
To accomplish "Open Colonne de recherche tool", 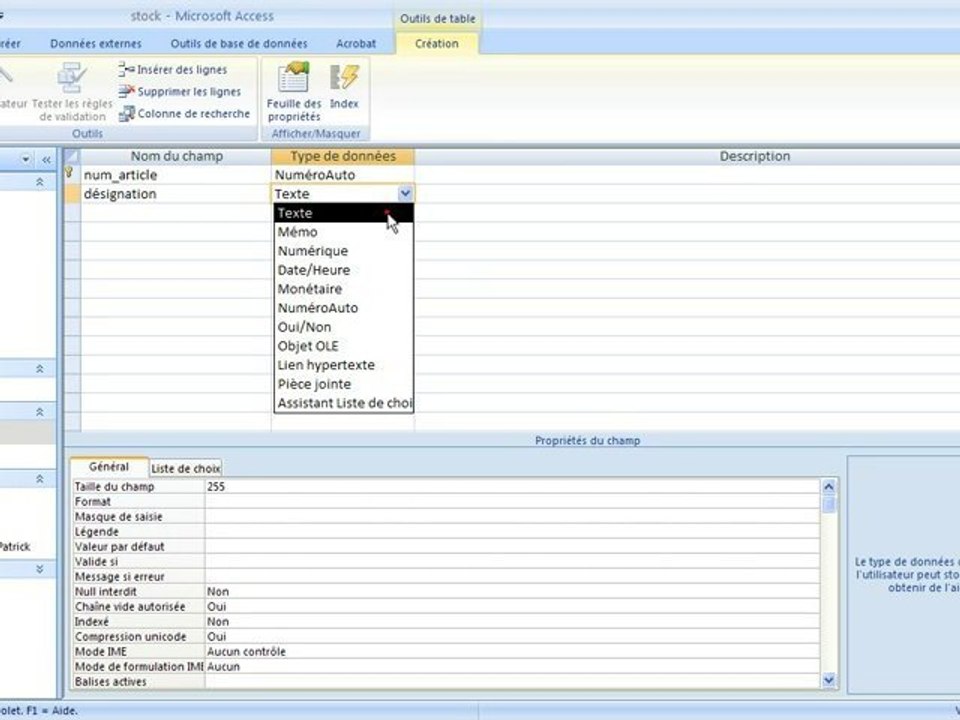I will click(184, 113).
